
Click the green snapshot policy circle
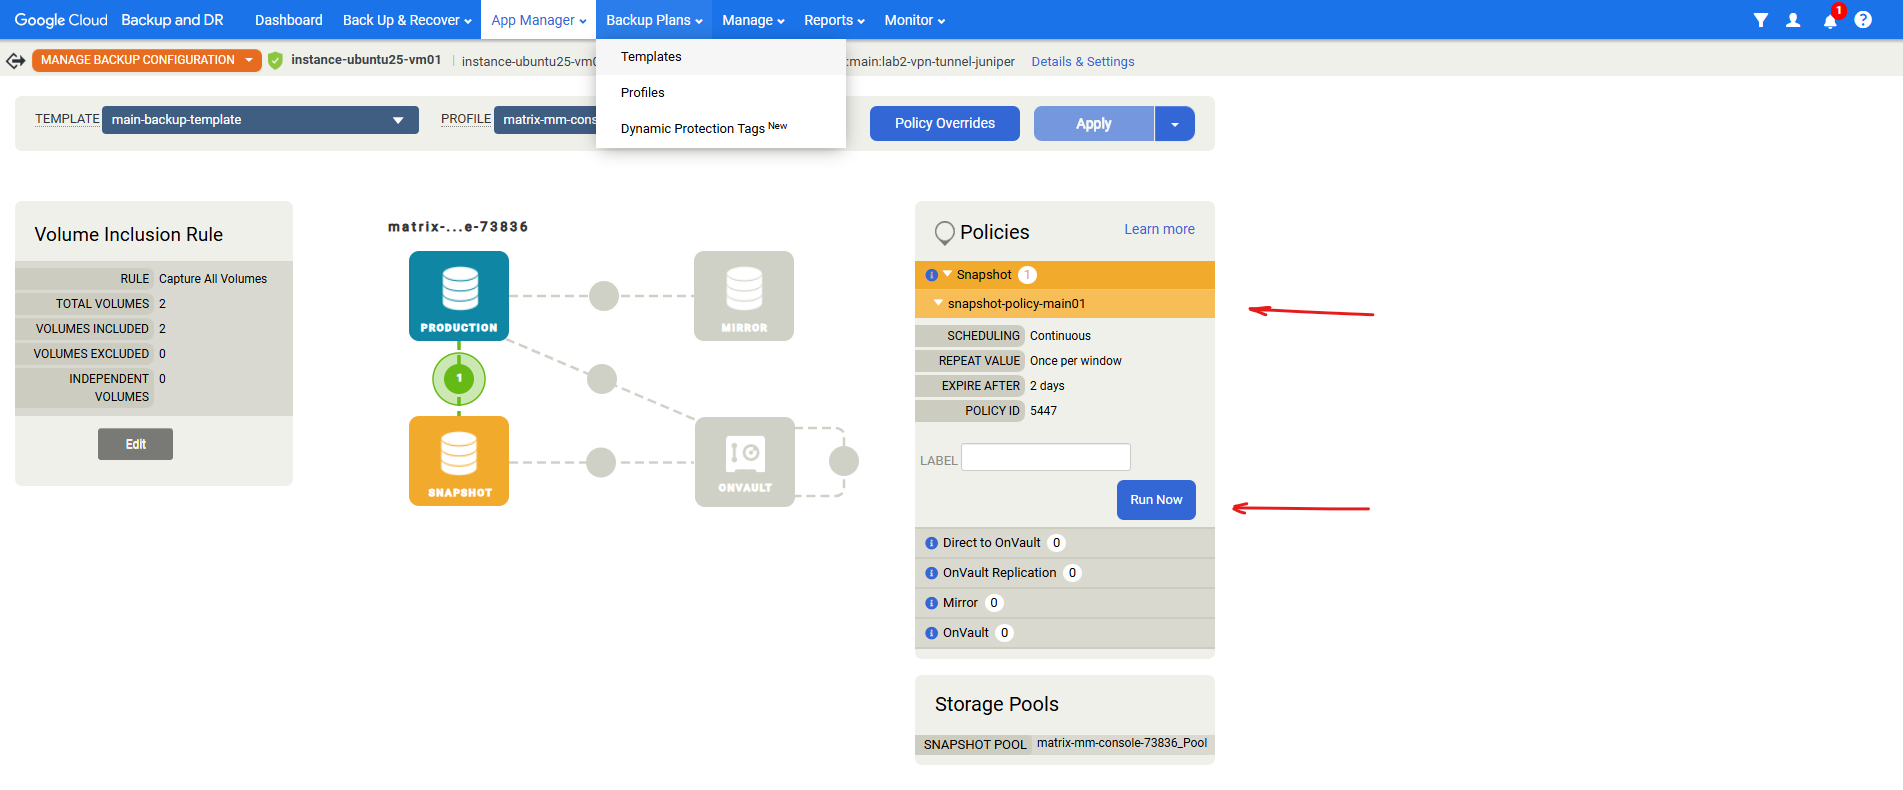[x=459, y=378]
